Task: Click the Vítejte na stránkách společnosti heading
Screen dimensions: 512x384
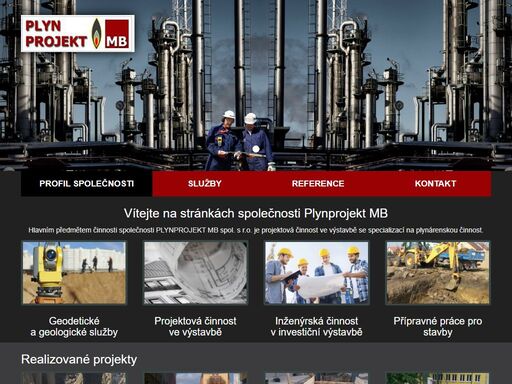Action: click(256, 213)
